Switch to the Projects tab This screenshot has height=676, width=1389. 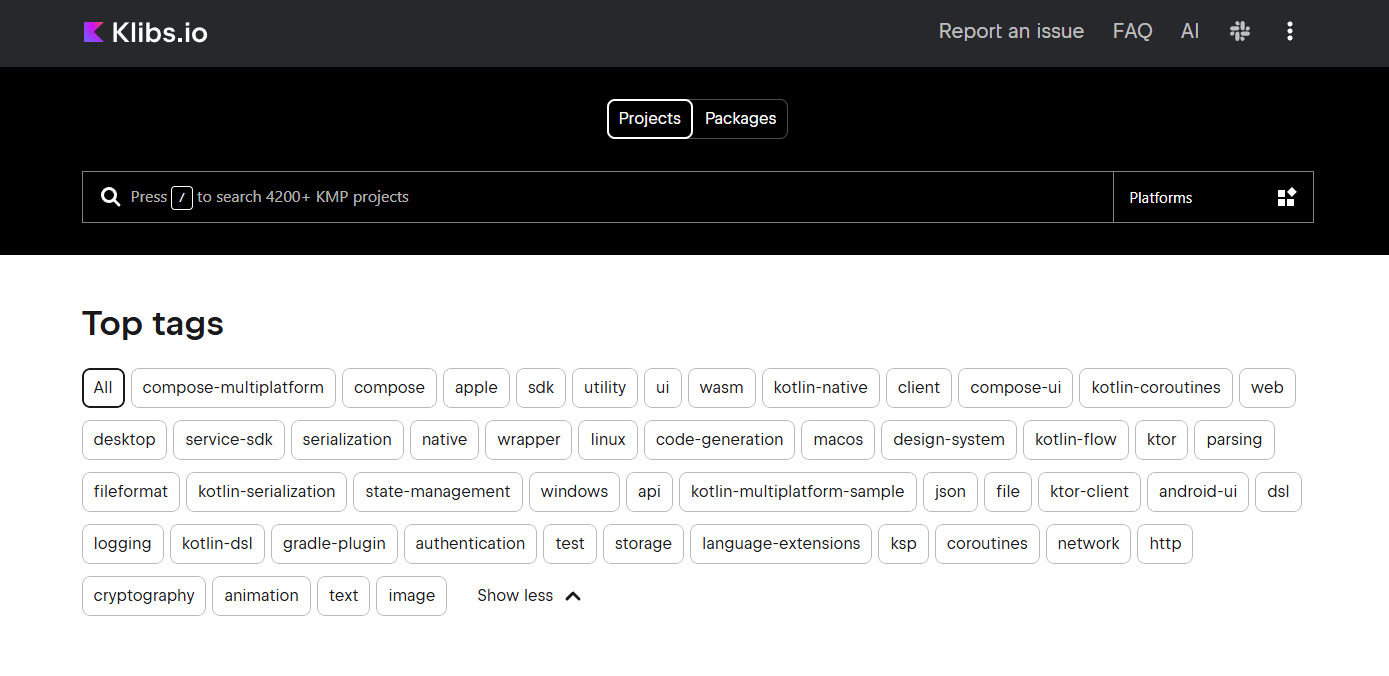650,119
